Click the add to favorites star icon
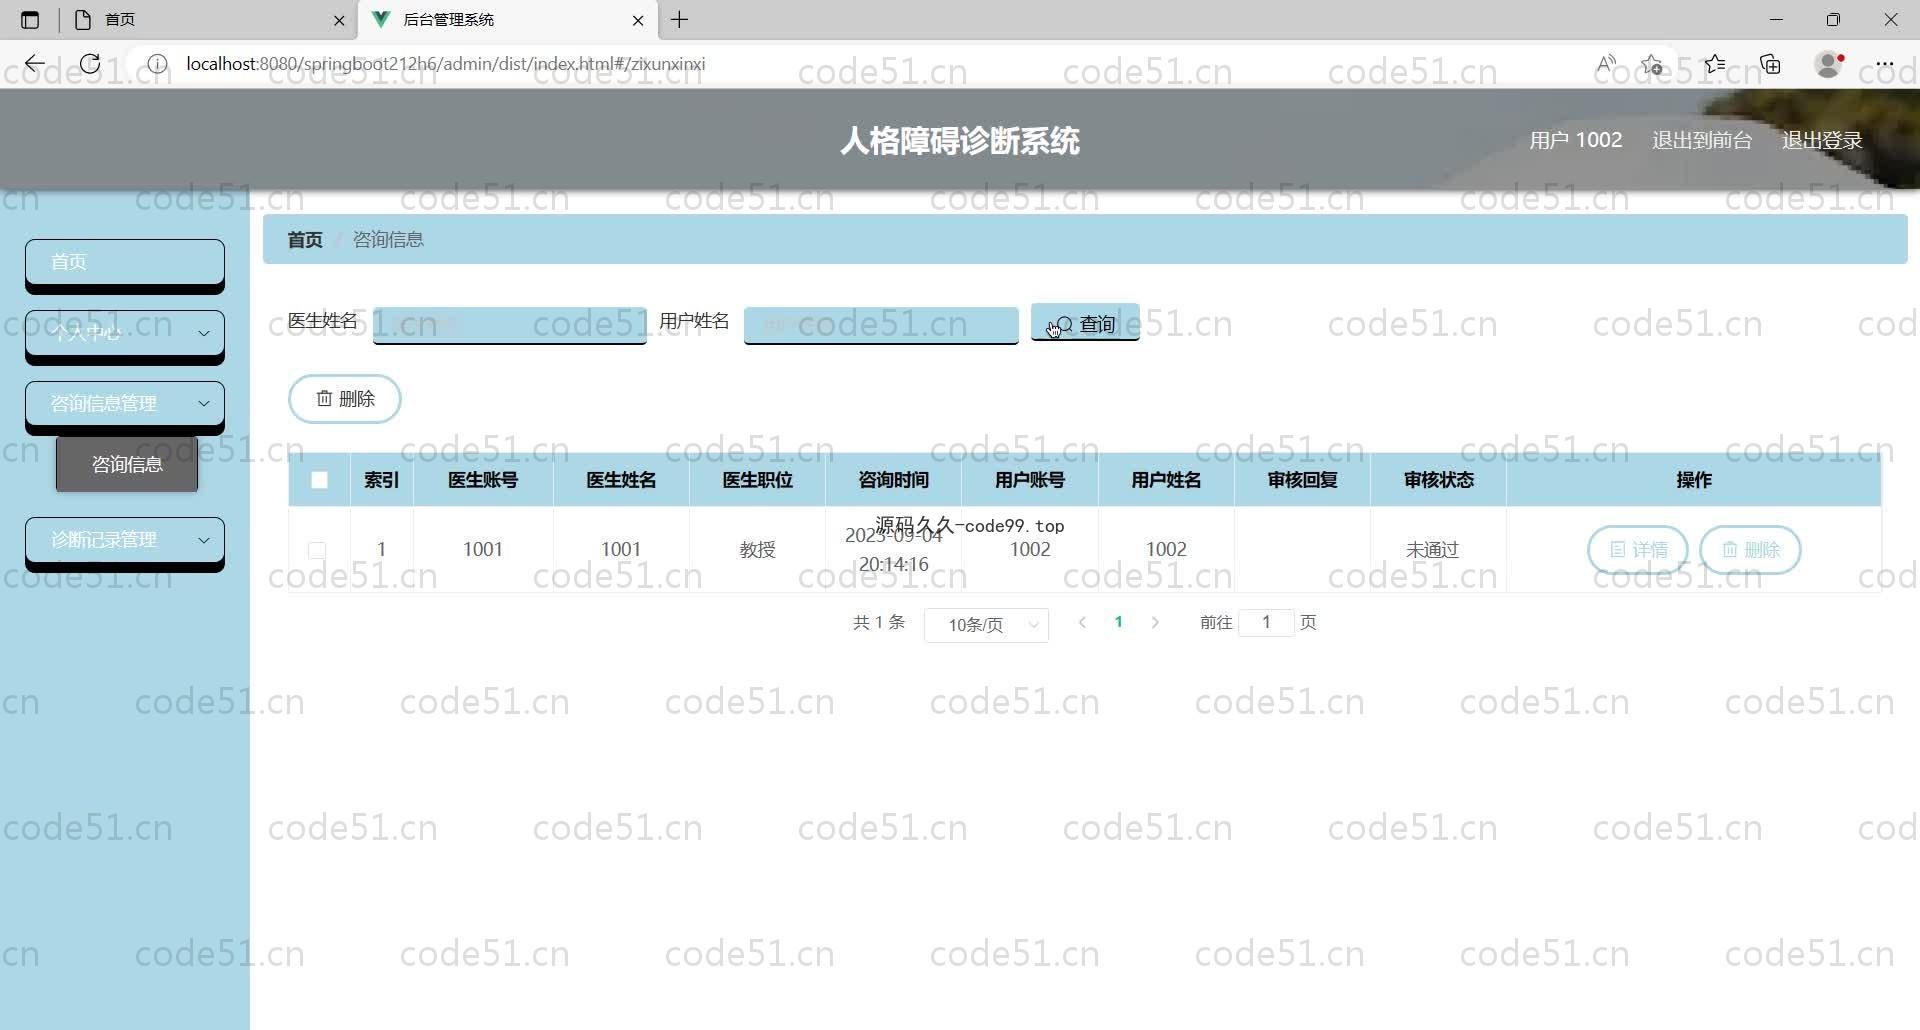The image size is (1920, 1030). coord(1651,64)
